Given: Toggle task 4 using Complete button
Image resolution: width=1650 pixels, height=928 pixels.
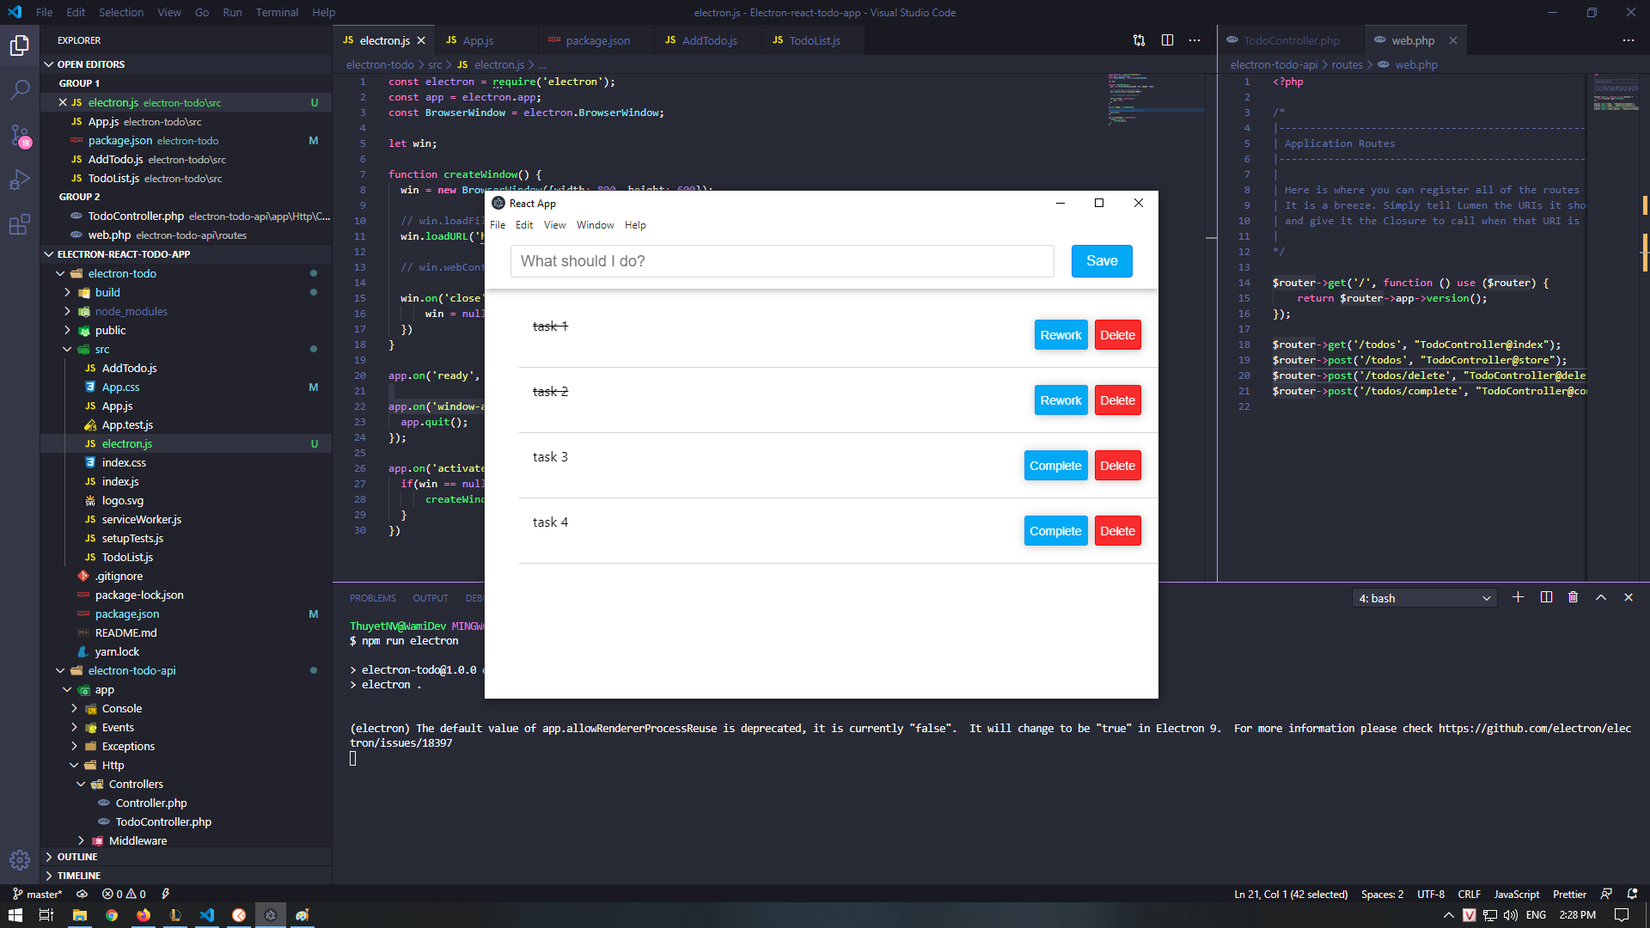Looking at the screenshot, I should click(x=1055, y=531).
